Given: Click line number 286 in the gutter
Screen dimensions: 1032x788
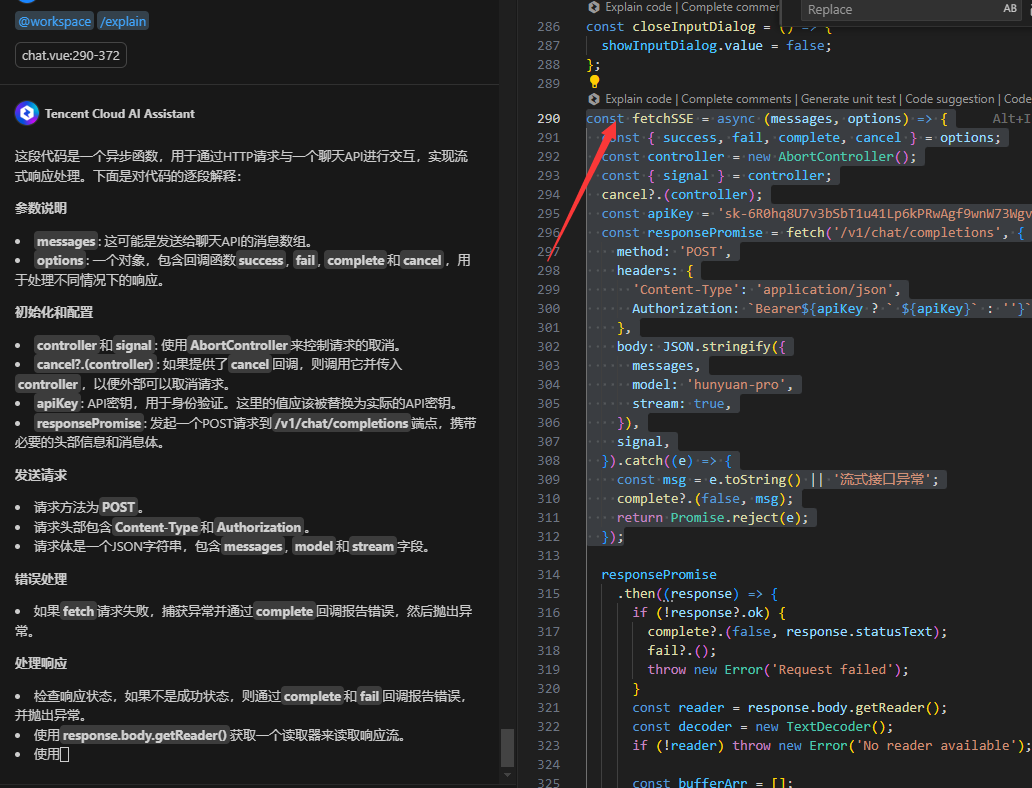Looking at the screenshot, I should tap(549, 27).
